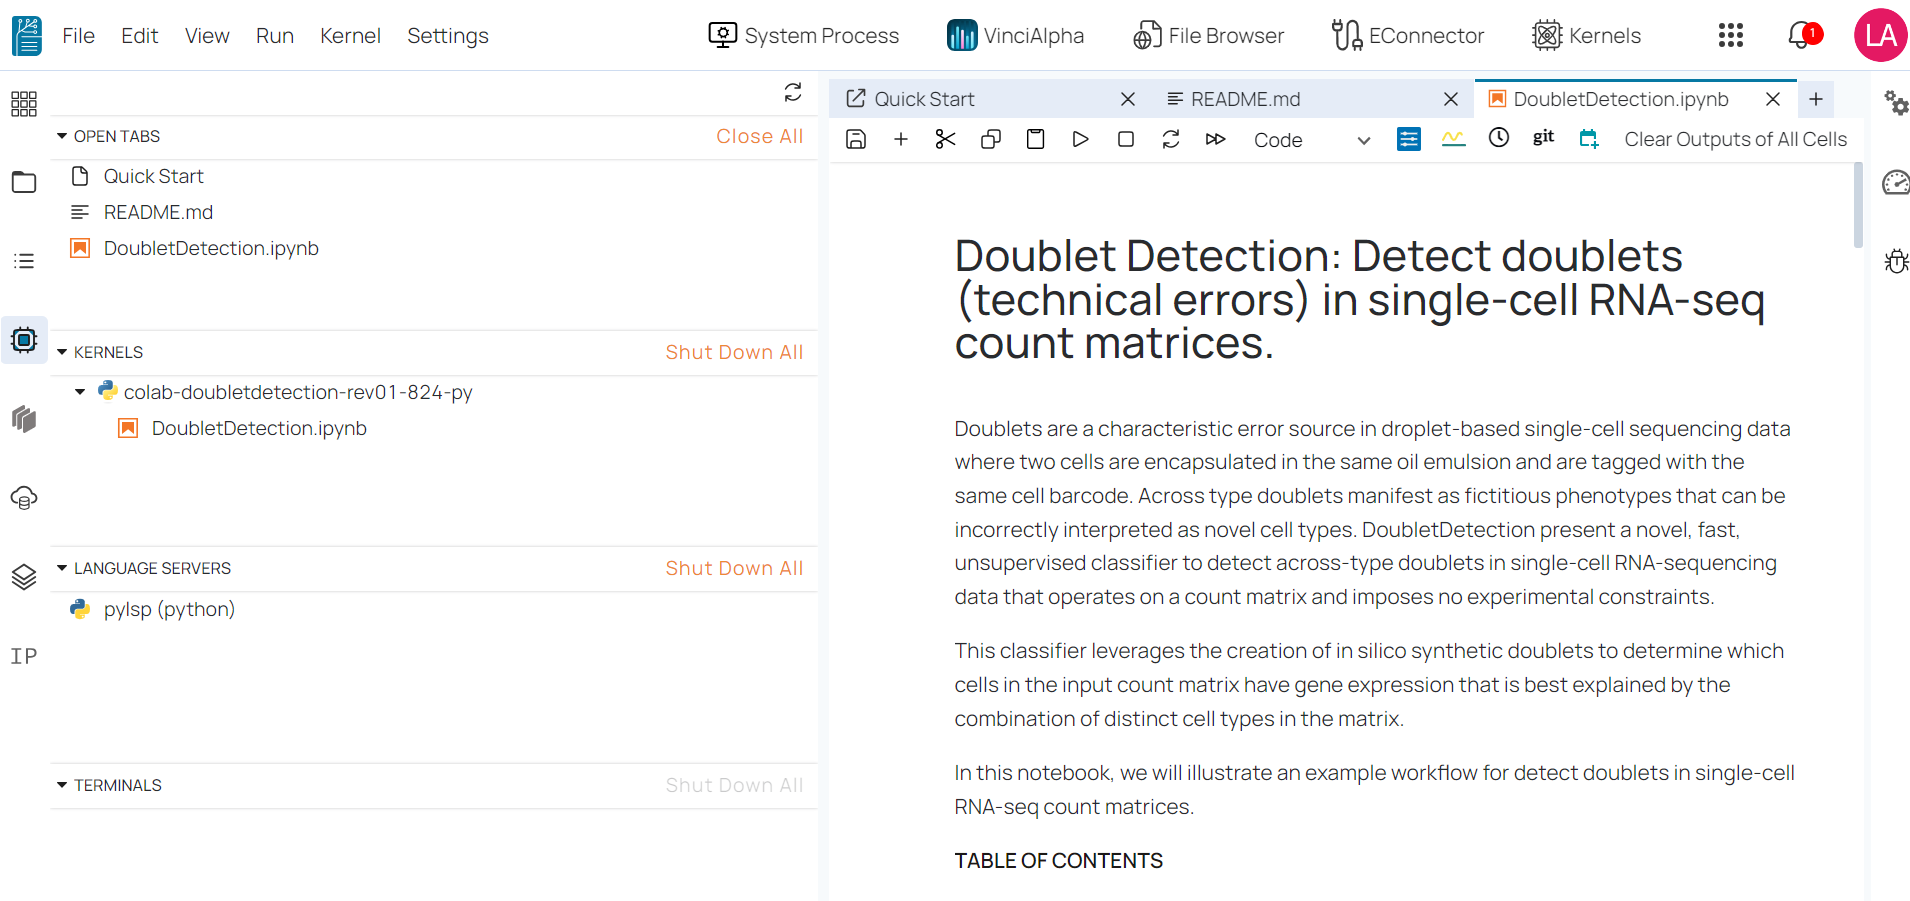Click the git toolbar button

pyautogui.click(x=1544, y=137)
